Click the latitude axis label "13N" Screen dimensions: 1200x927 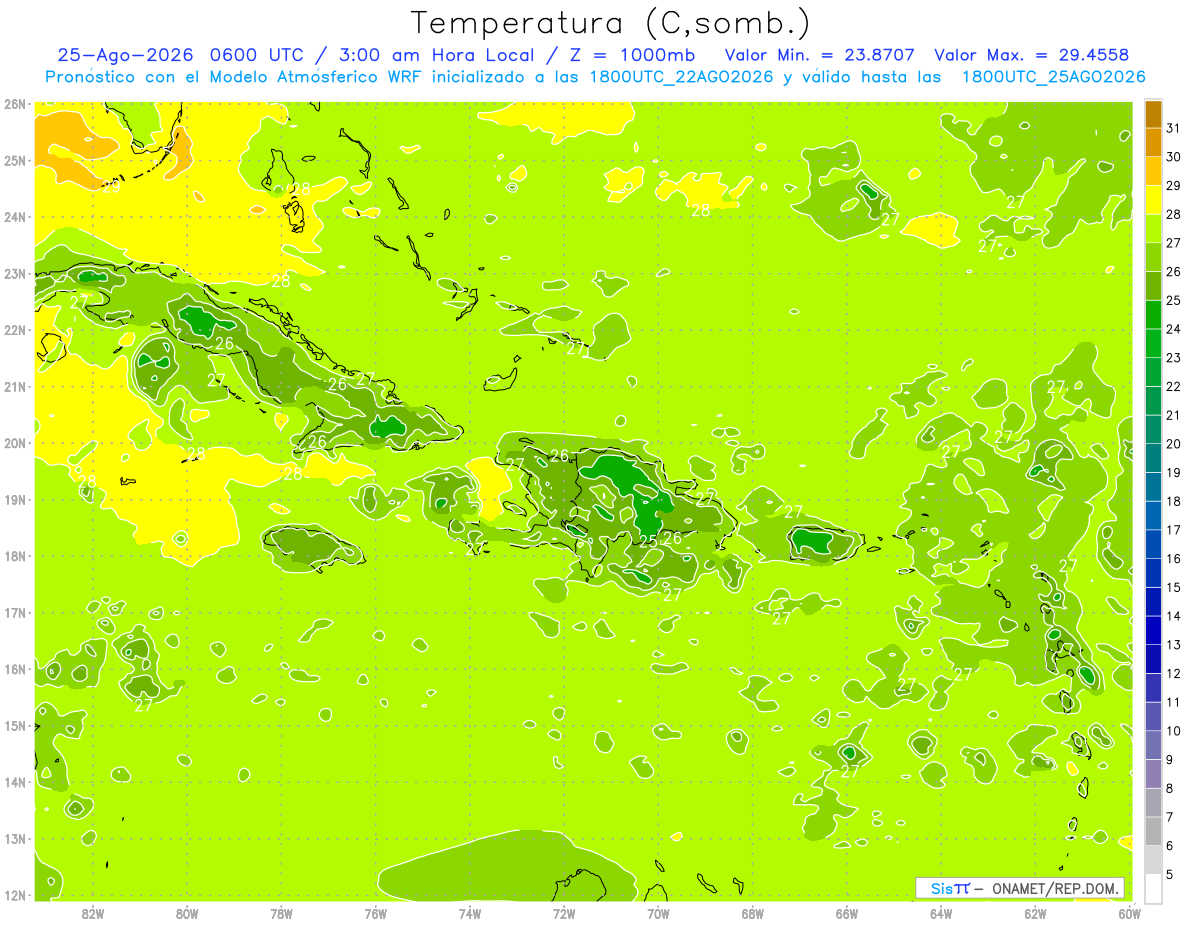pyautogui.click(x=14, y=839)
